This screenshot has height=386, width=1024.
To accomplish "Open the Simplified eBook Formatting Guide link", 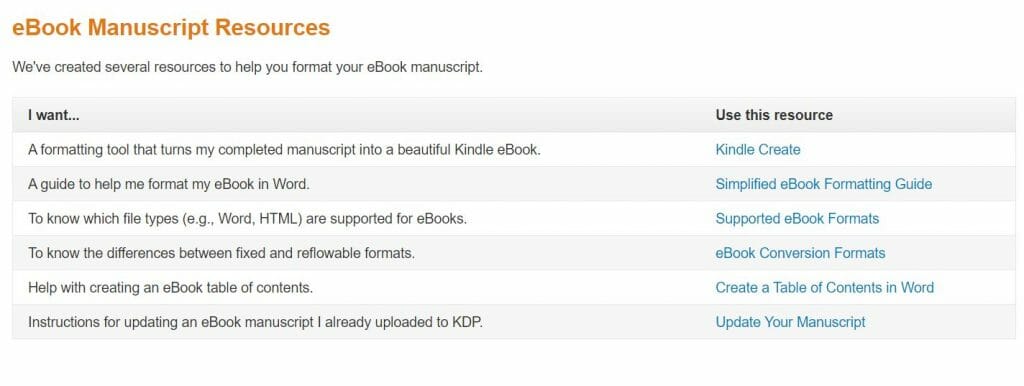I will pos(824,184).
